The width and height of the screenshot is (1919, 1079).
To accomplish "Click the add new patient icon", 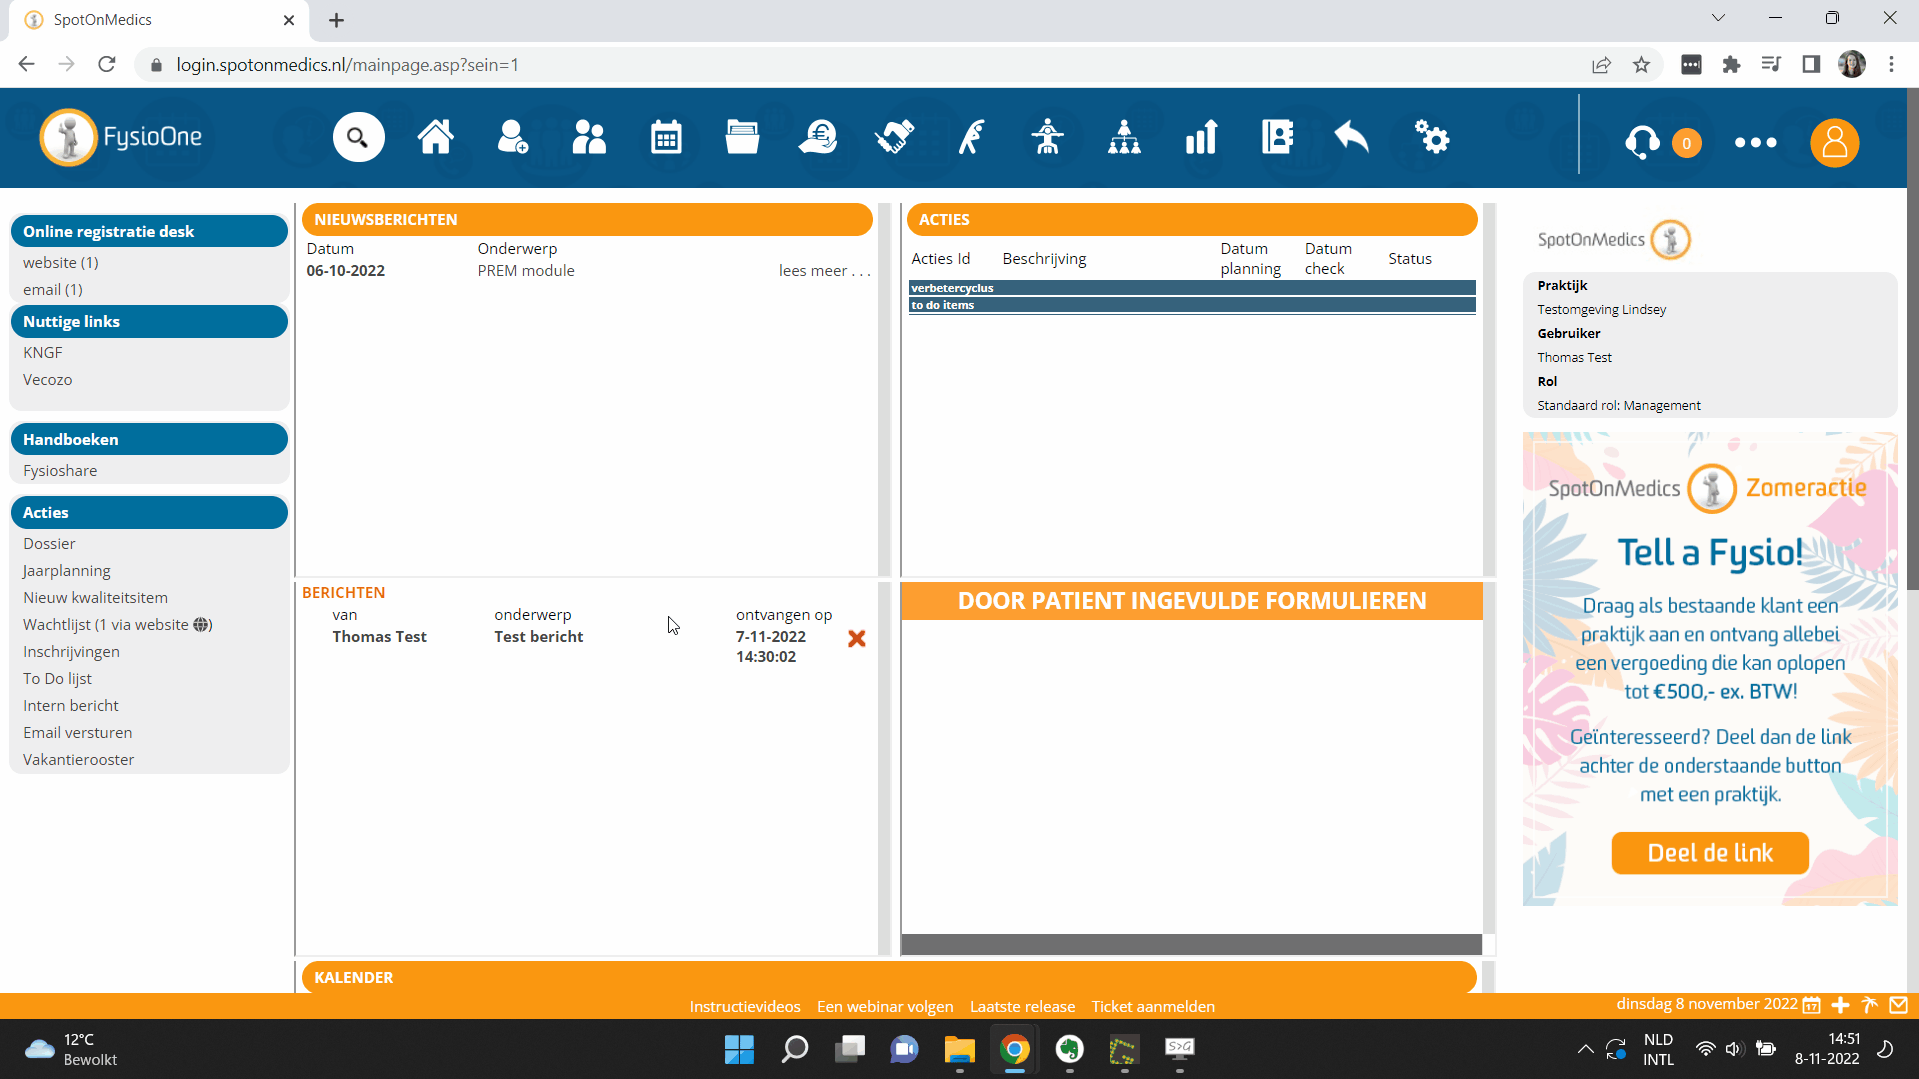I will [512, 138].
